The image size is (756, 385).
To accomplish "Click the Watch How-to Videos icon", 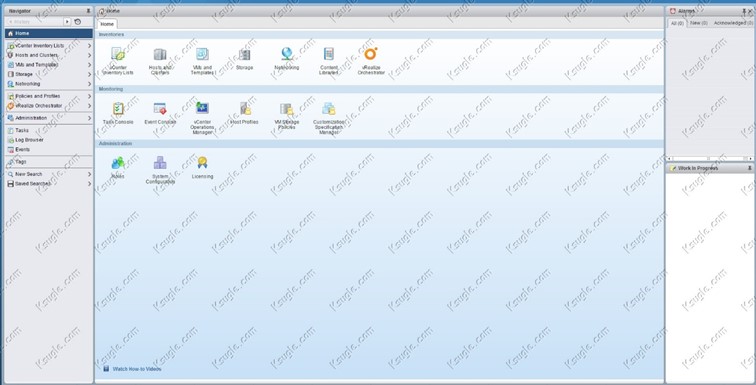I will pyautogui.click(x=106, y=369).
